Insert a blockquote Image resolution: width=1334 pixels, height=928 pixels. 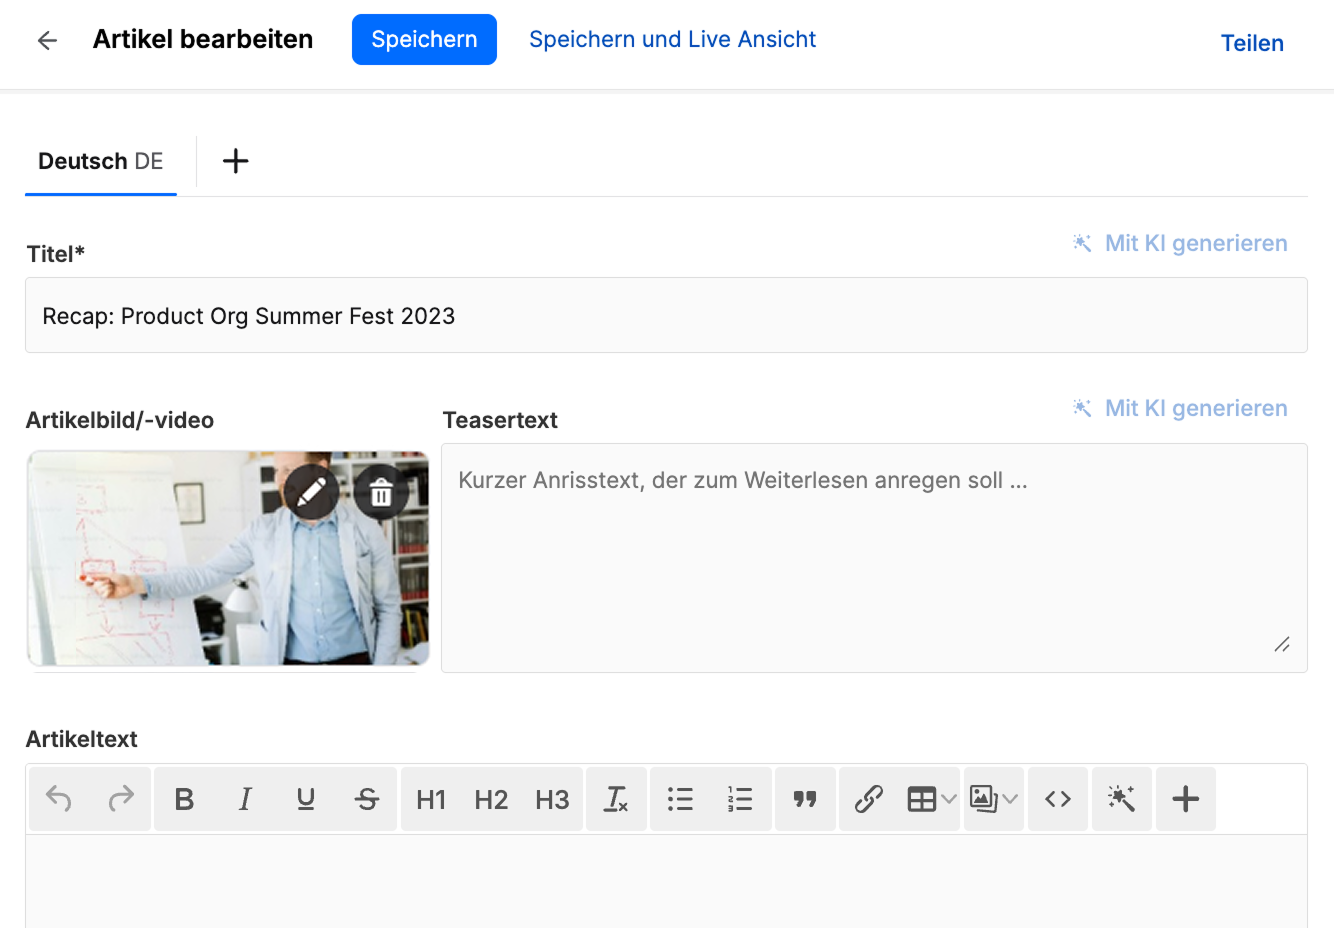(x=805, y=799)
